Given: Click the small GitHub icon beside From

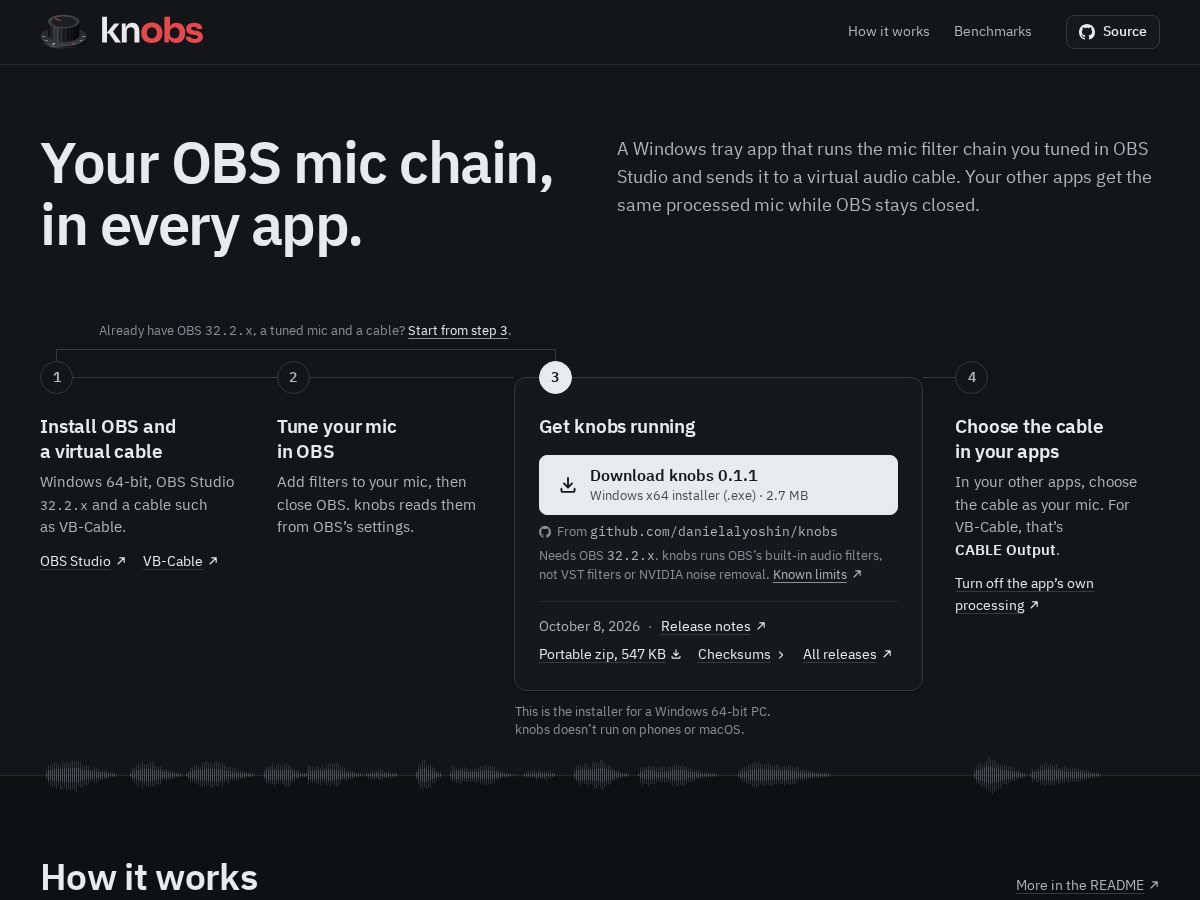Looking at the screenshot, I should tap(545, 532).
